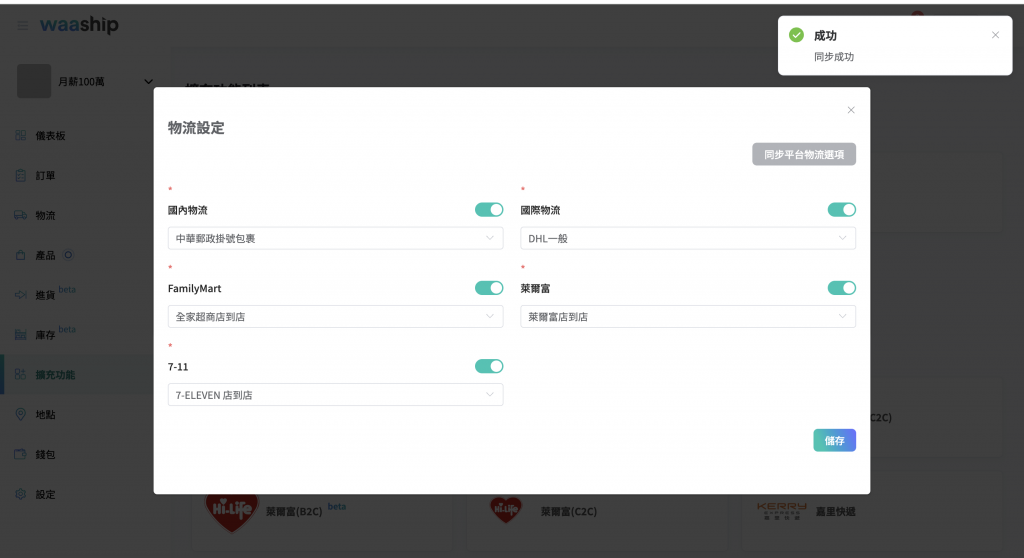1024x558 pixels.
Task: Toggle the 7-11 switch off
Action: [489, 366]
